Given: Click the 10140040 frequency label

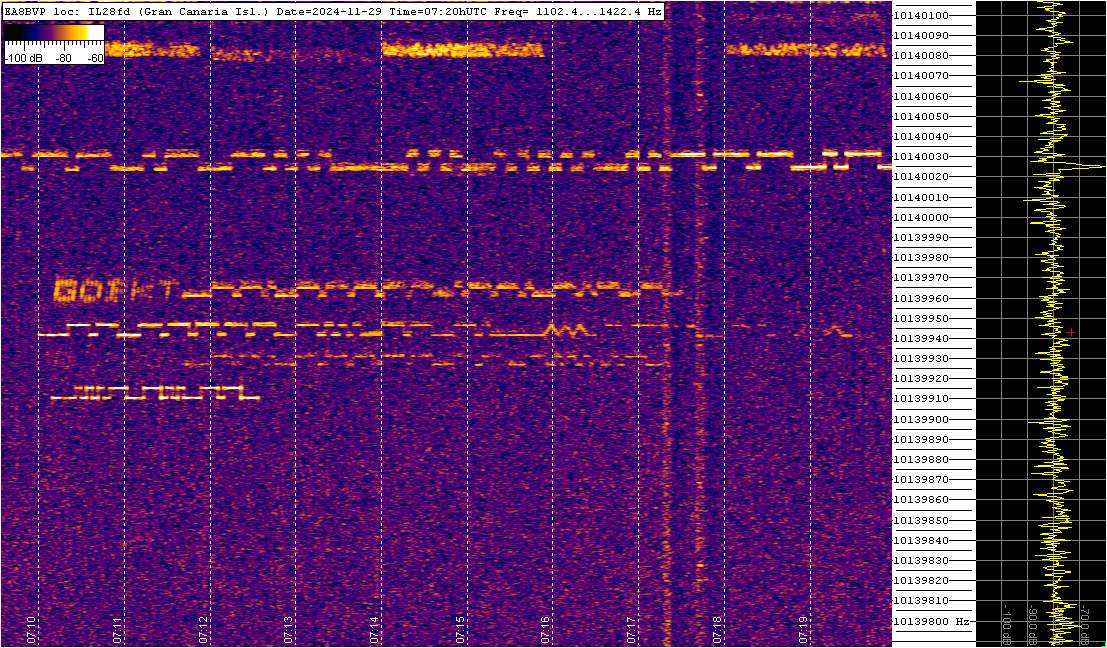Looking at the screenshot, I should [x=920, y=136].
